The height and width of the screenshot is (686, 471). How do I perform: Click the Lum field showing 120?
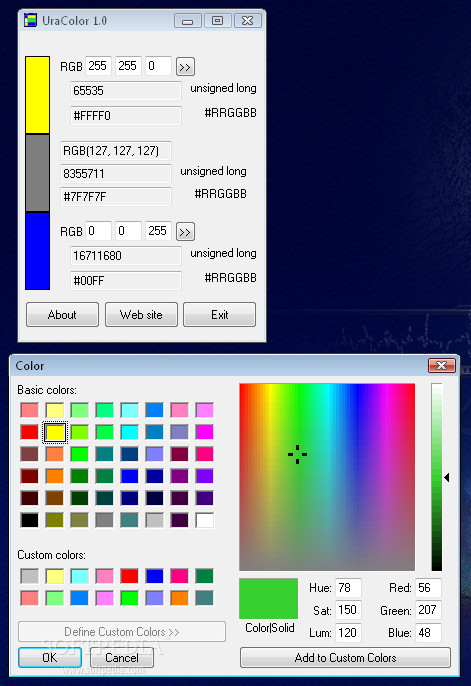[348, 633]
